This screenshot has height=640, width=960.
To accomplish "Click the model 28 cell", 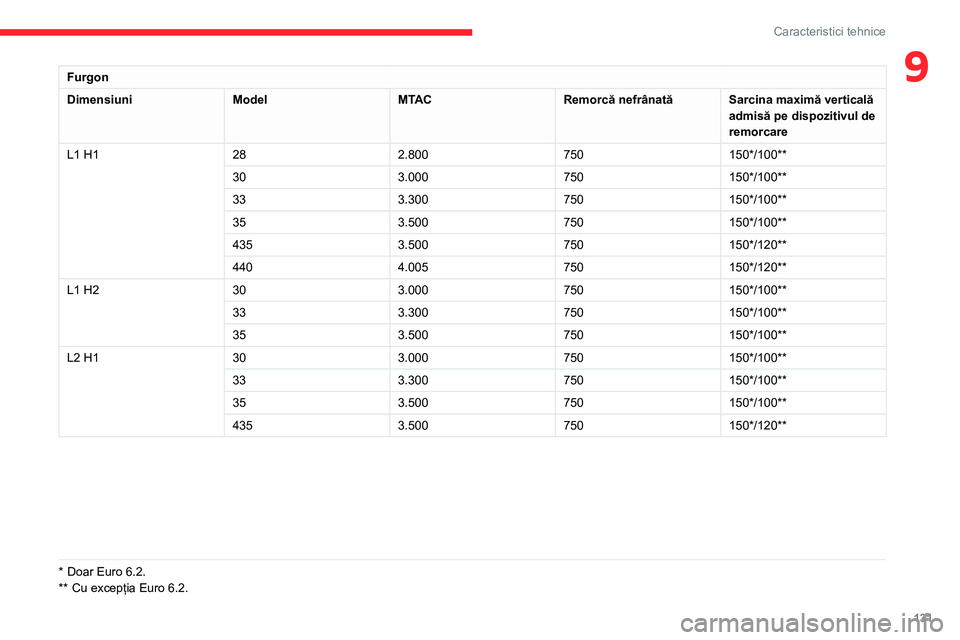I will point(239,154).
